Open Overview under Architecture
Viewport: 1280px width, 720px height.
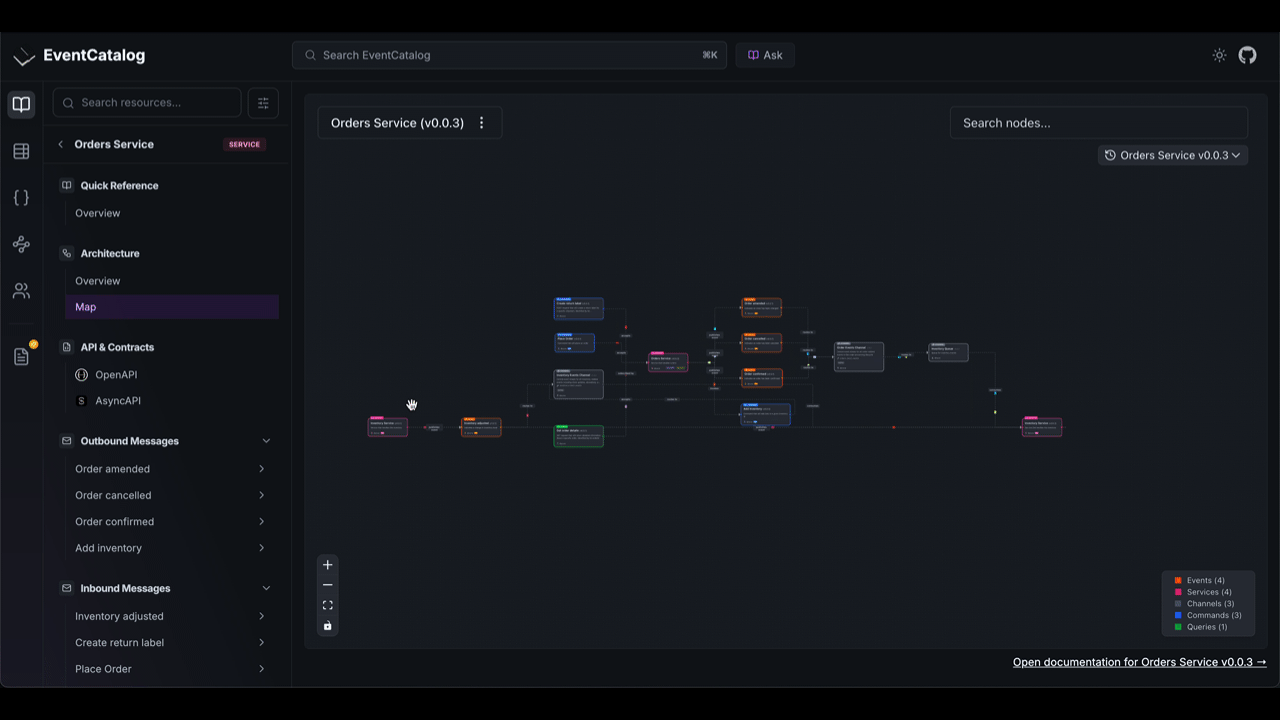[97, 281]
